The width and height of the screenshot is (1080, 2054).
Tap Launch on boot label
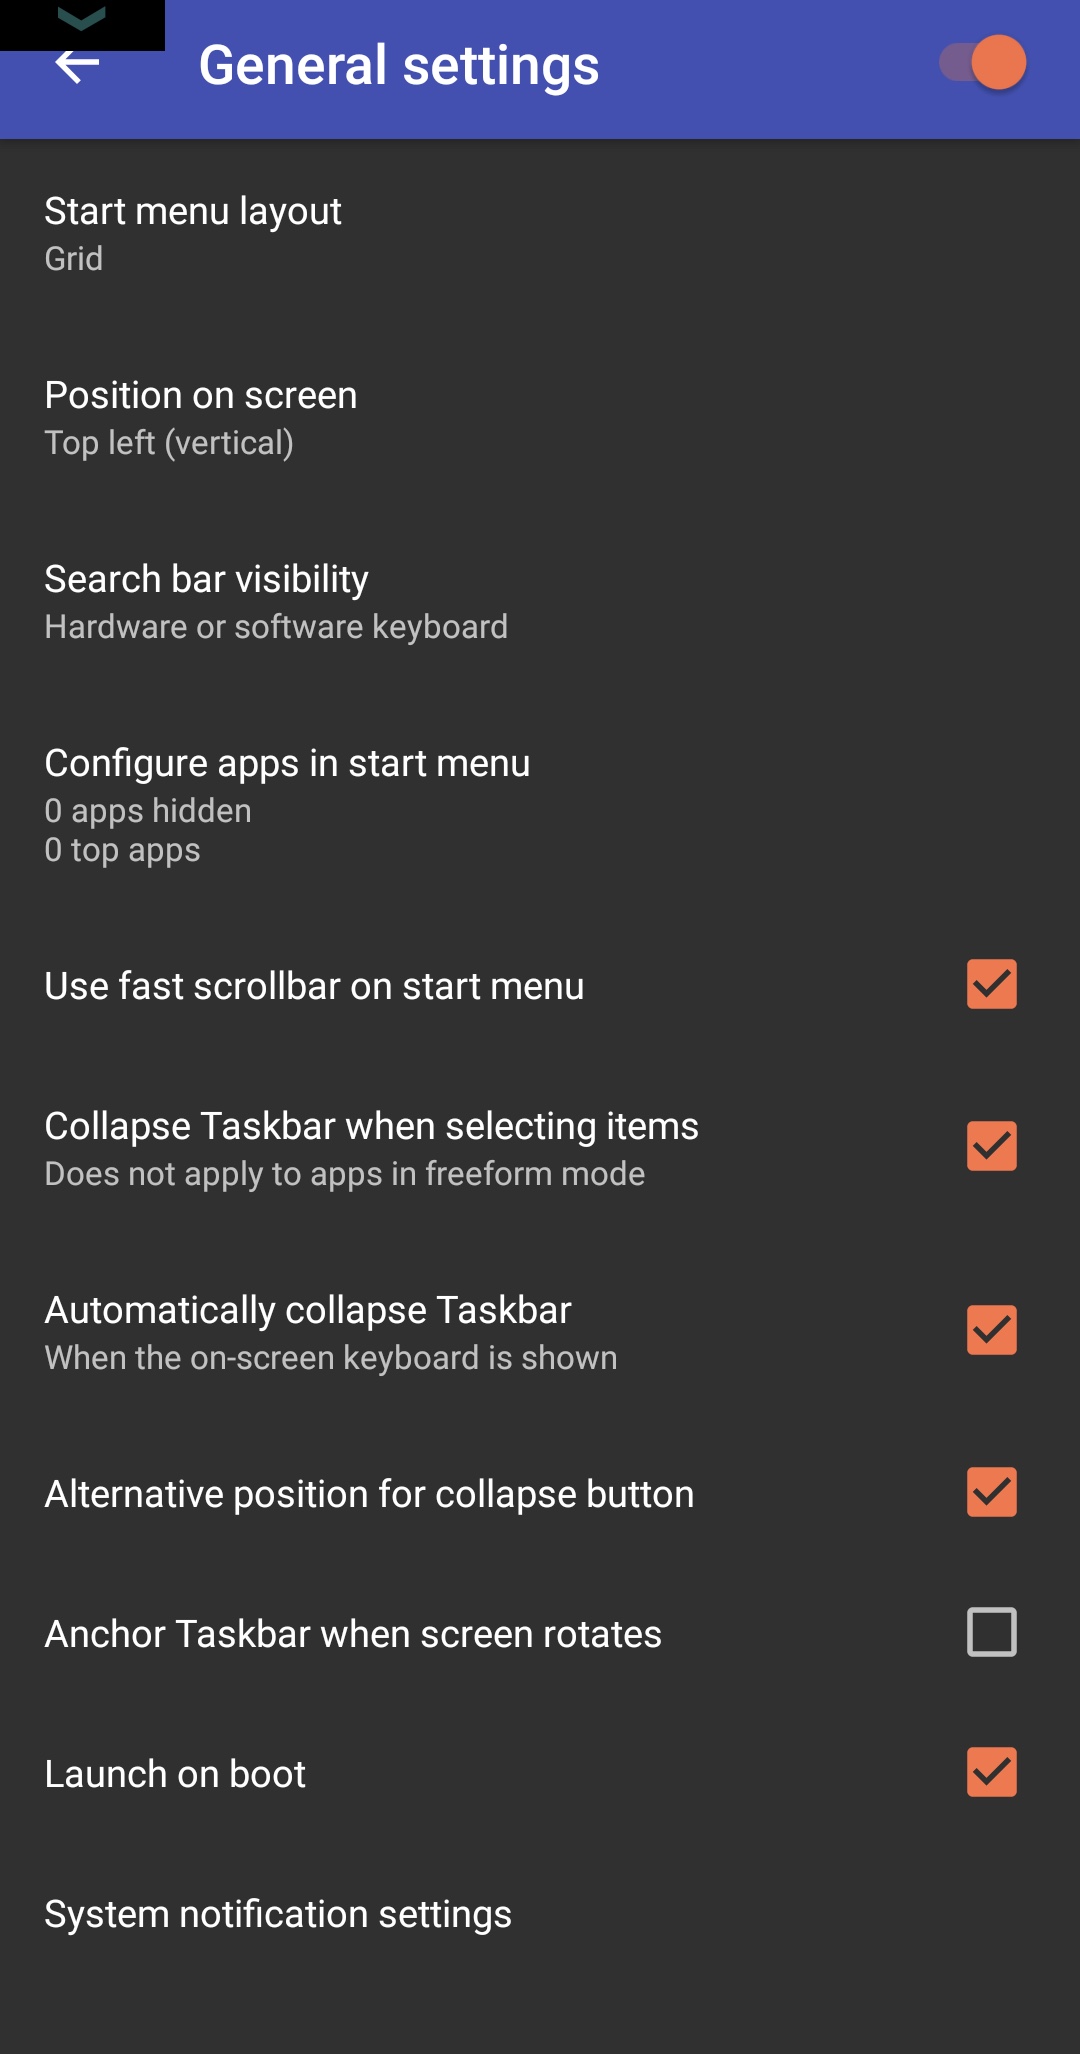pos(175,1774)
